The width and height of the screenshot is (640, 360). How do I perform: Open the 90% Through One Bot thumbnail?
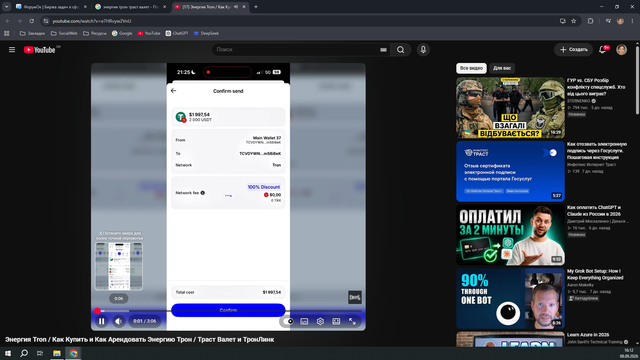510,298
